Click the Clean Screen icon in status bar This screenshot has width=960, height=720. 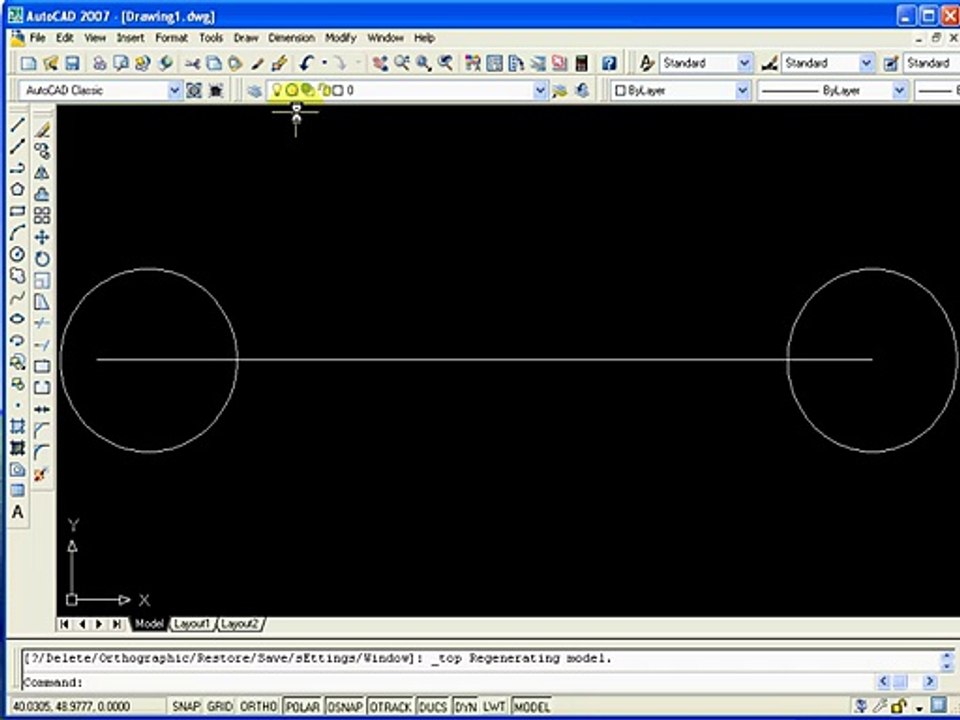(x=938, y=707)
